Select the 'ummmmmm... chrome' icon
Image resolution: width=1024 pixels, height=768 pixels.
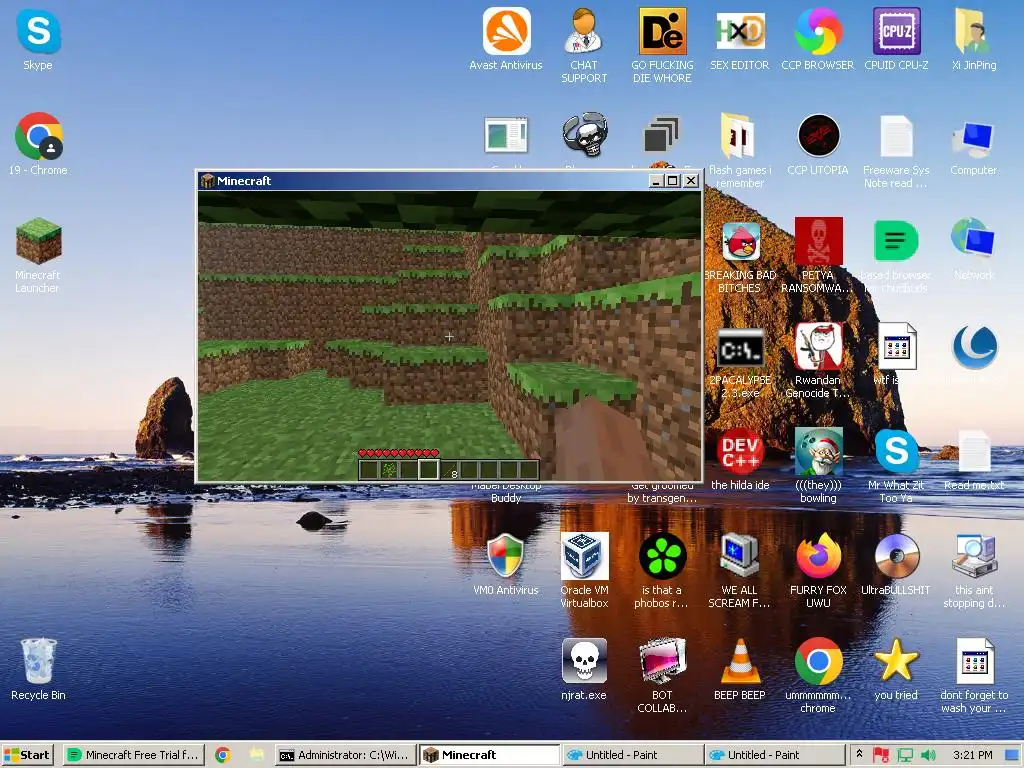[x=818, y=661]
